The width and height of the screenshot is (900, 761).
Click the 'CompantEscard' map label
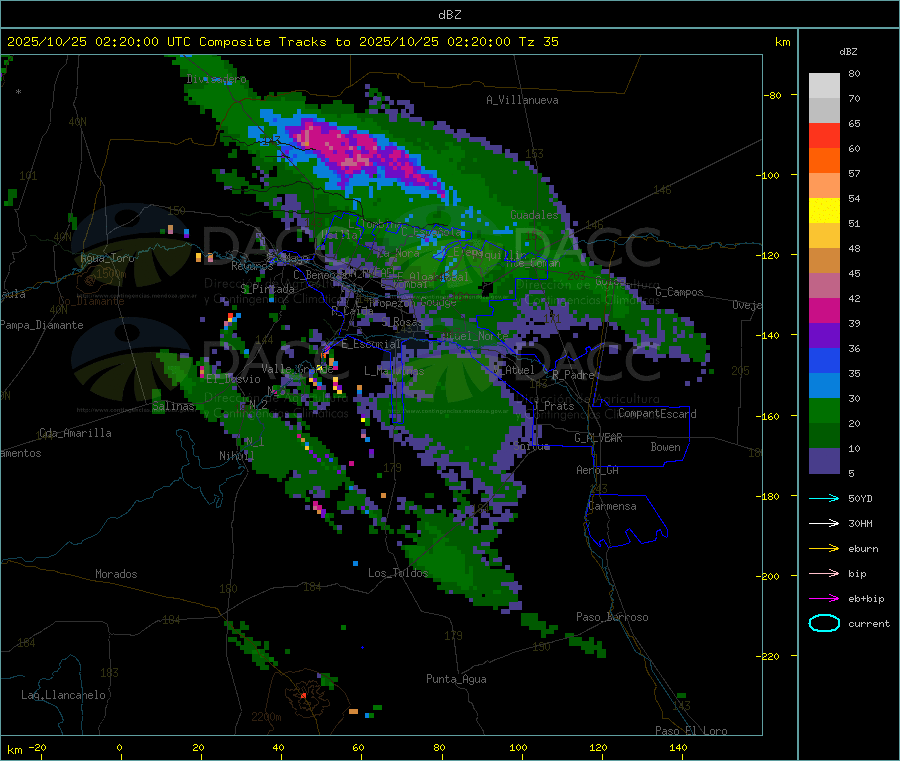coord(657,413)
